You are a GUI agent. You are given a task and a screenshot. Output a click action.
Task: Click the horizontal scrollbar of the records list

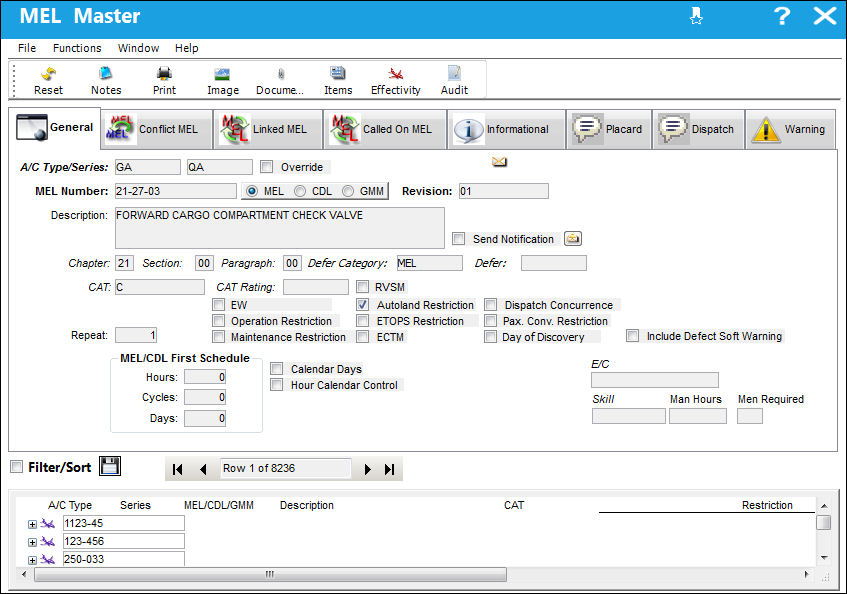point(270,575)
